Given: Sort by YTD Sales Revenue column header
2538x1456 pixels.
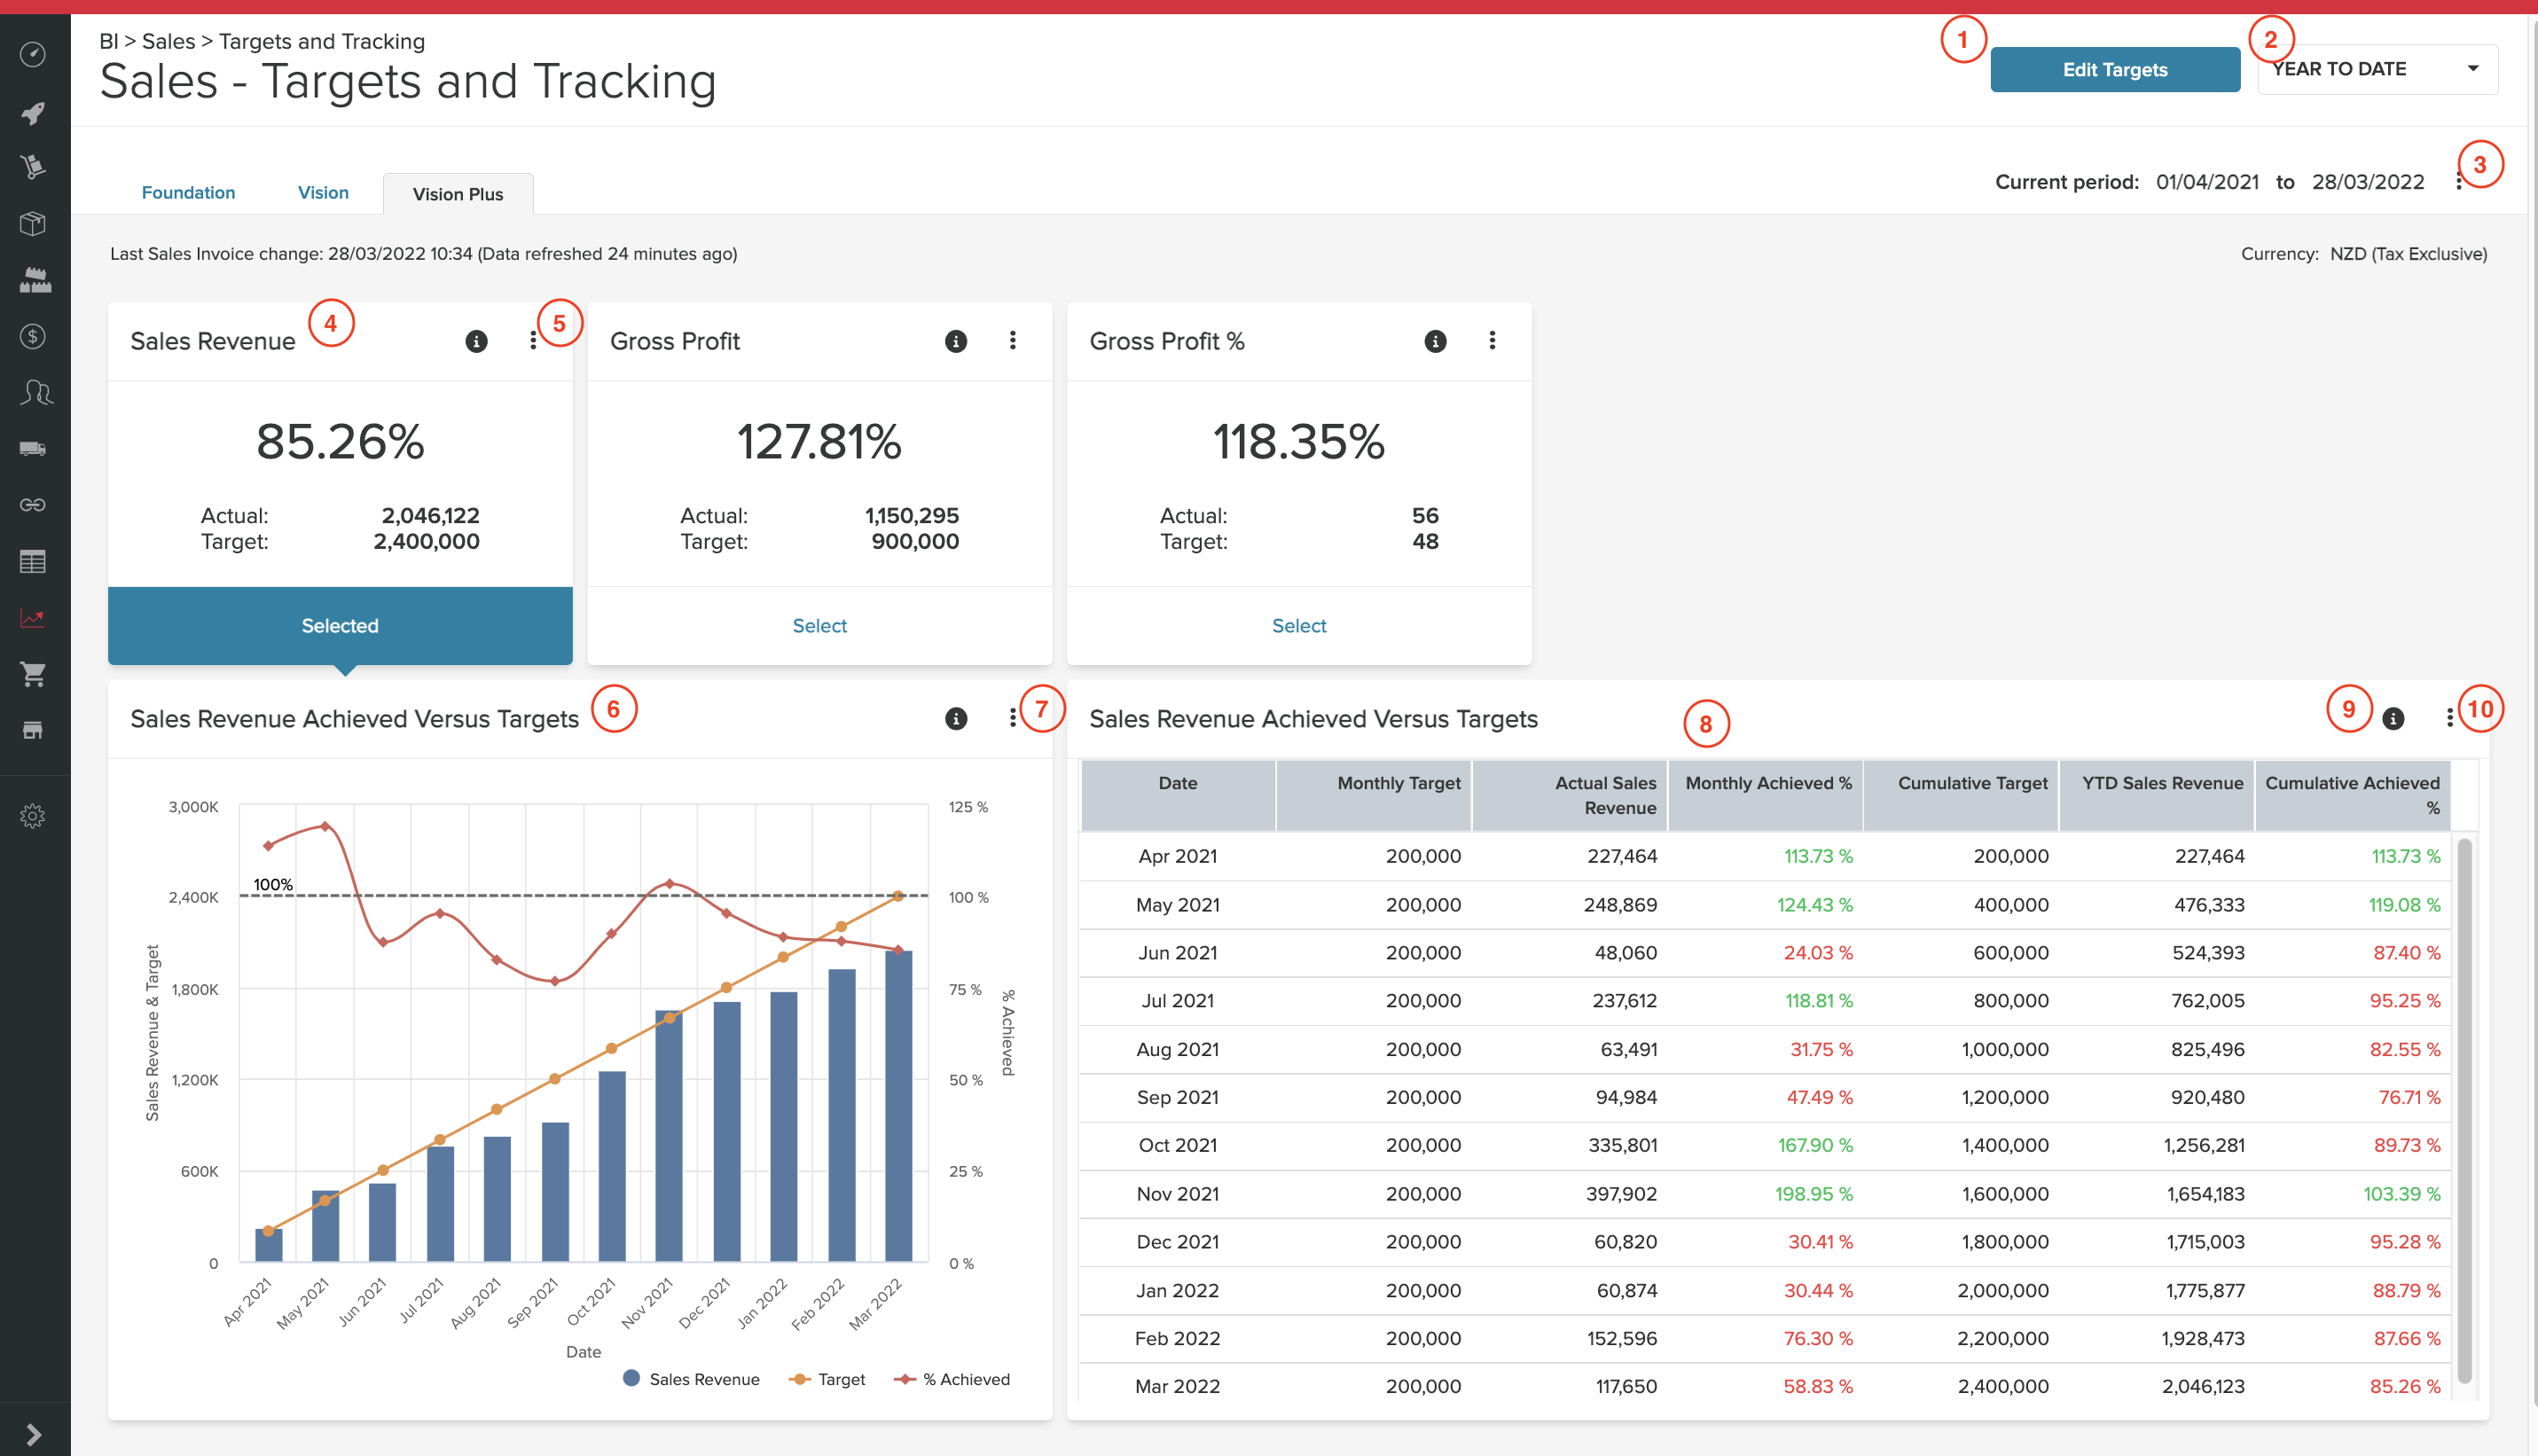Looking at the screenshot, I should (x=2157, y=795).
